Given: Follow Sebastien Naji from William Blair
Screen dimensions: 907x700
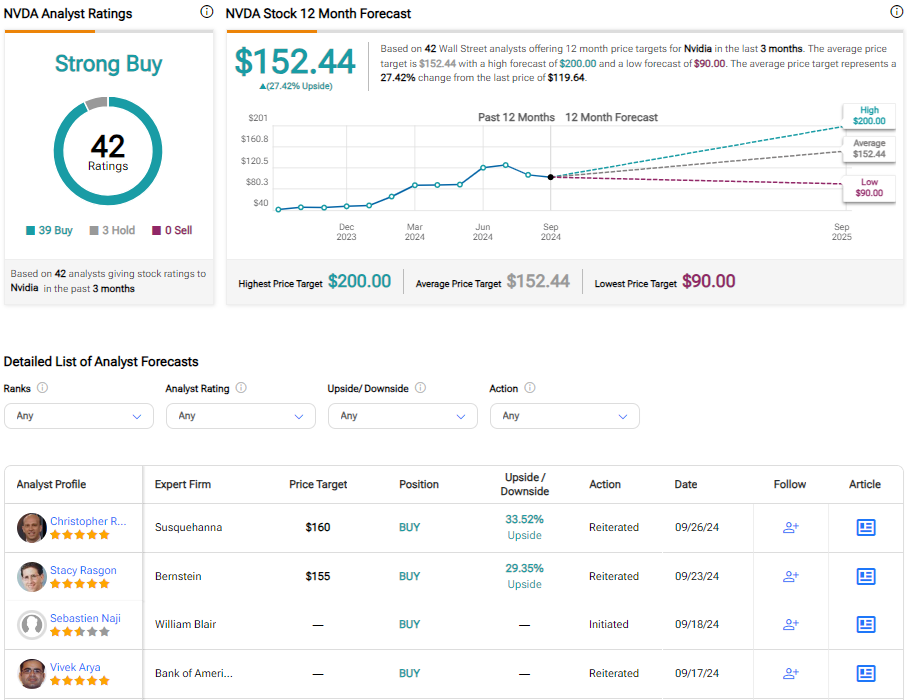Looking at the screenshot, I should 790,624.
